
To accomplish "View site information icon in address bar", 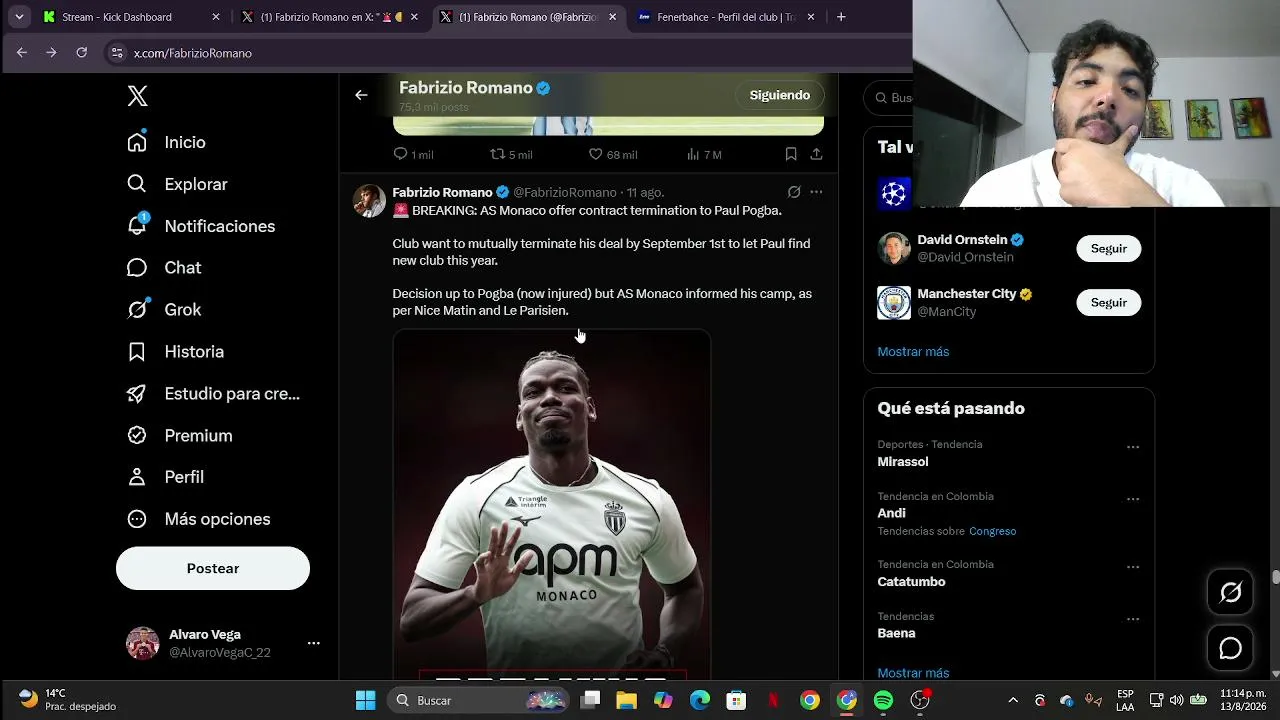I will [117, 53].
